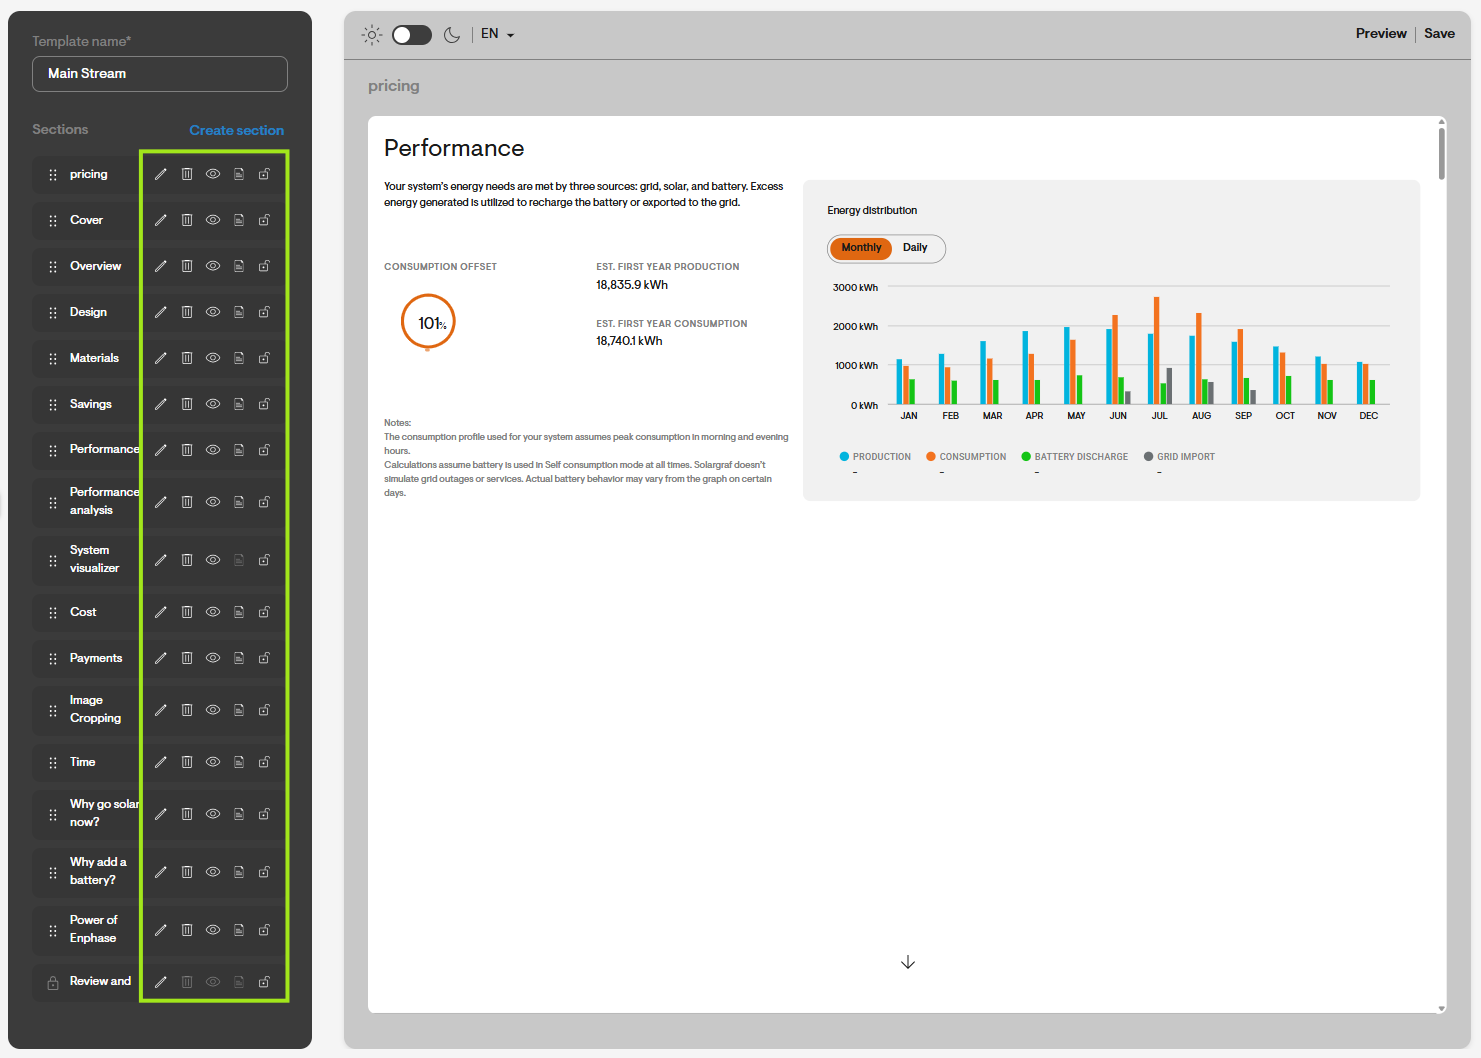Edit the pricing section with pencil icon
The width and height of the screenshot is (1481, 1058).
coord(160,174)
